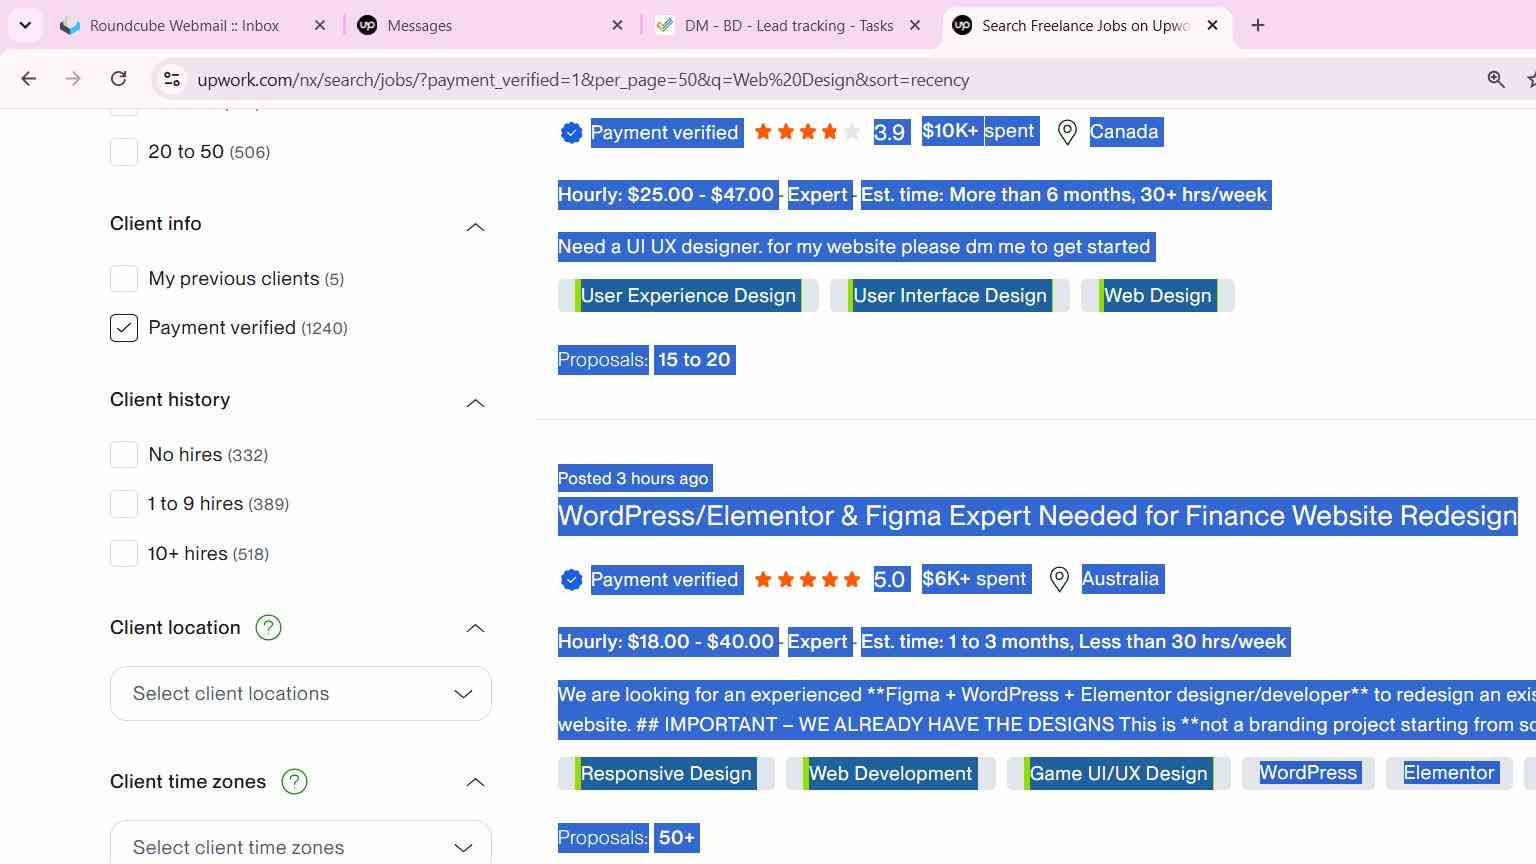Click the zoom magnifier icon in address bar
Image resolution: width=1536 pixels, height=864 pixels.
(x=1496, y=79)
